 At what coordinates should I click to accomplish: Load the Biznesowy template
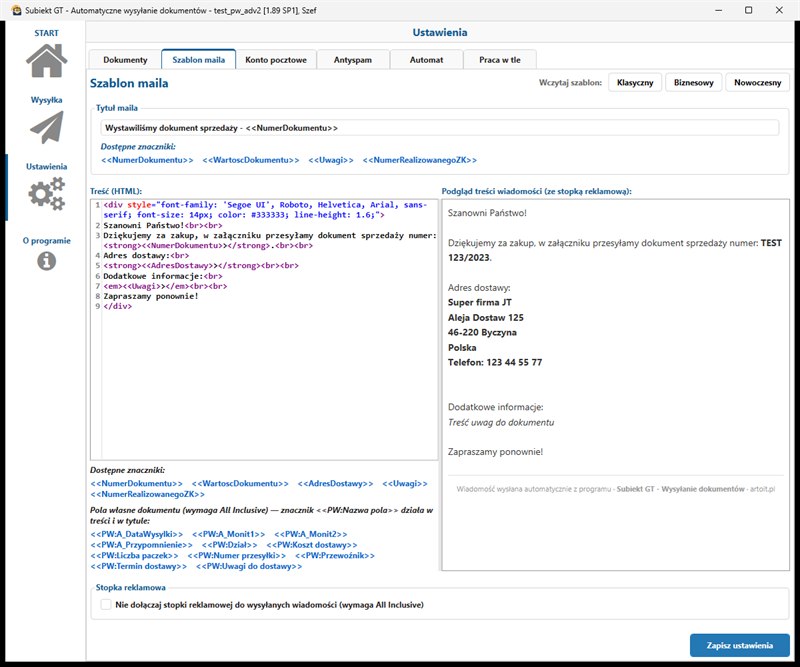coord(693,83)
